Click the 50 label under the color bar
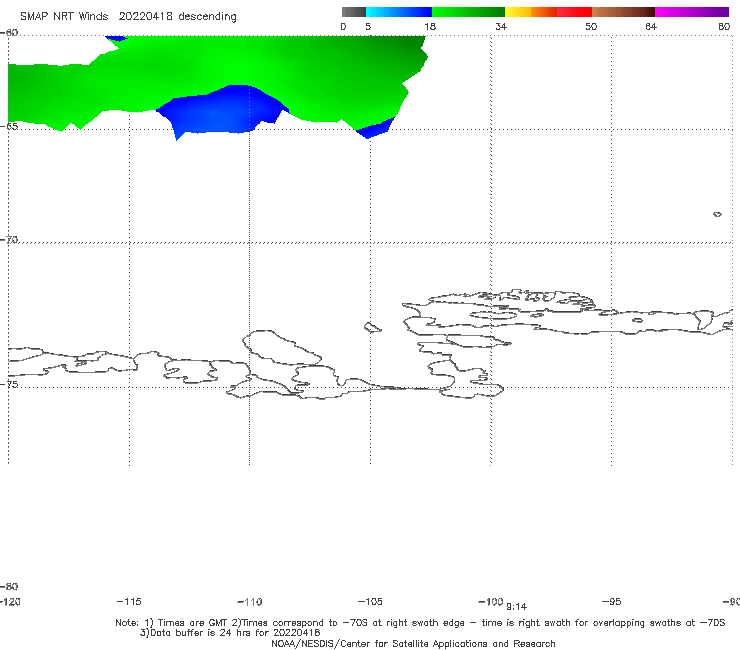Viewport: 740px width, 650px height. [x=591, y=26]
